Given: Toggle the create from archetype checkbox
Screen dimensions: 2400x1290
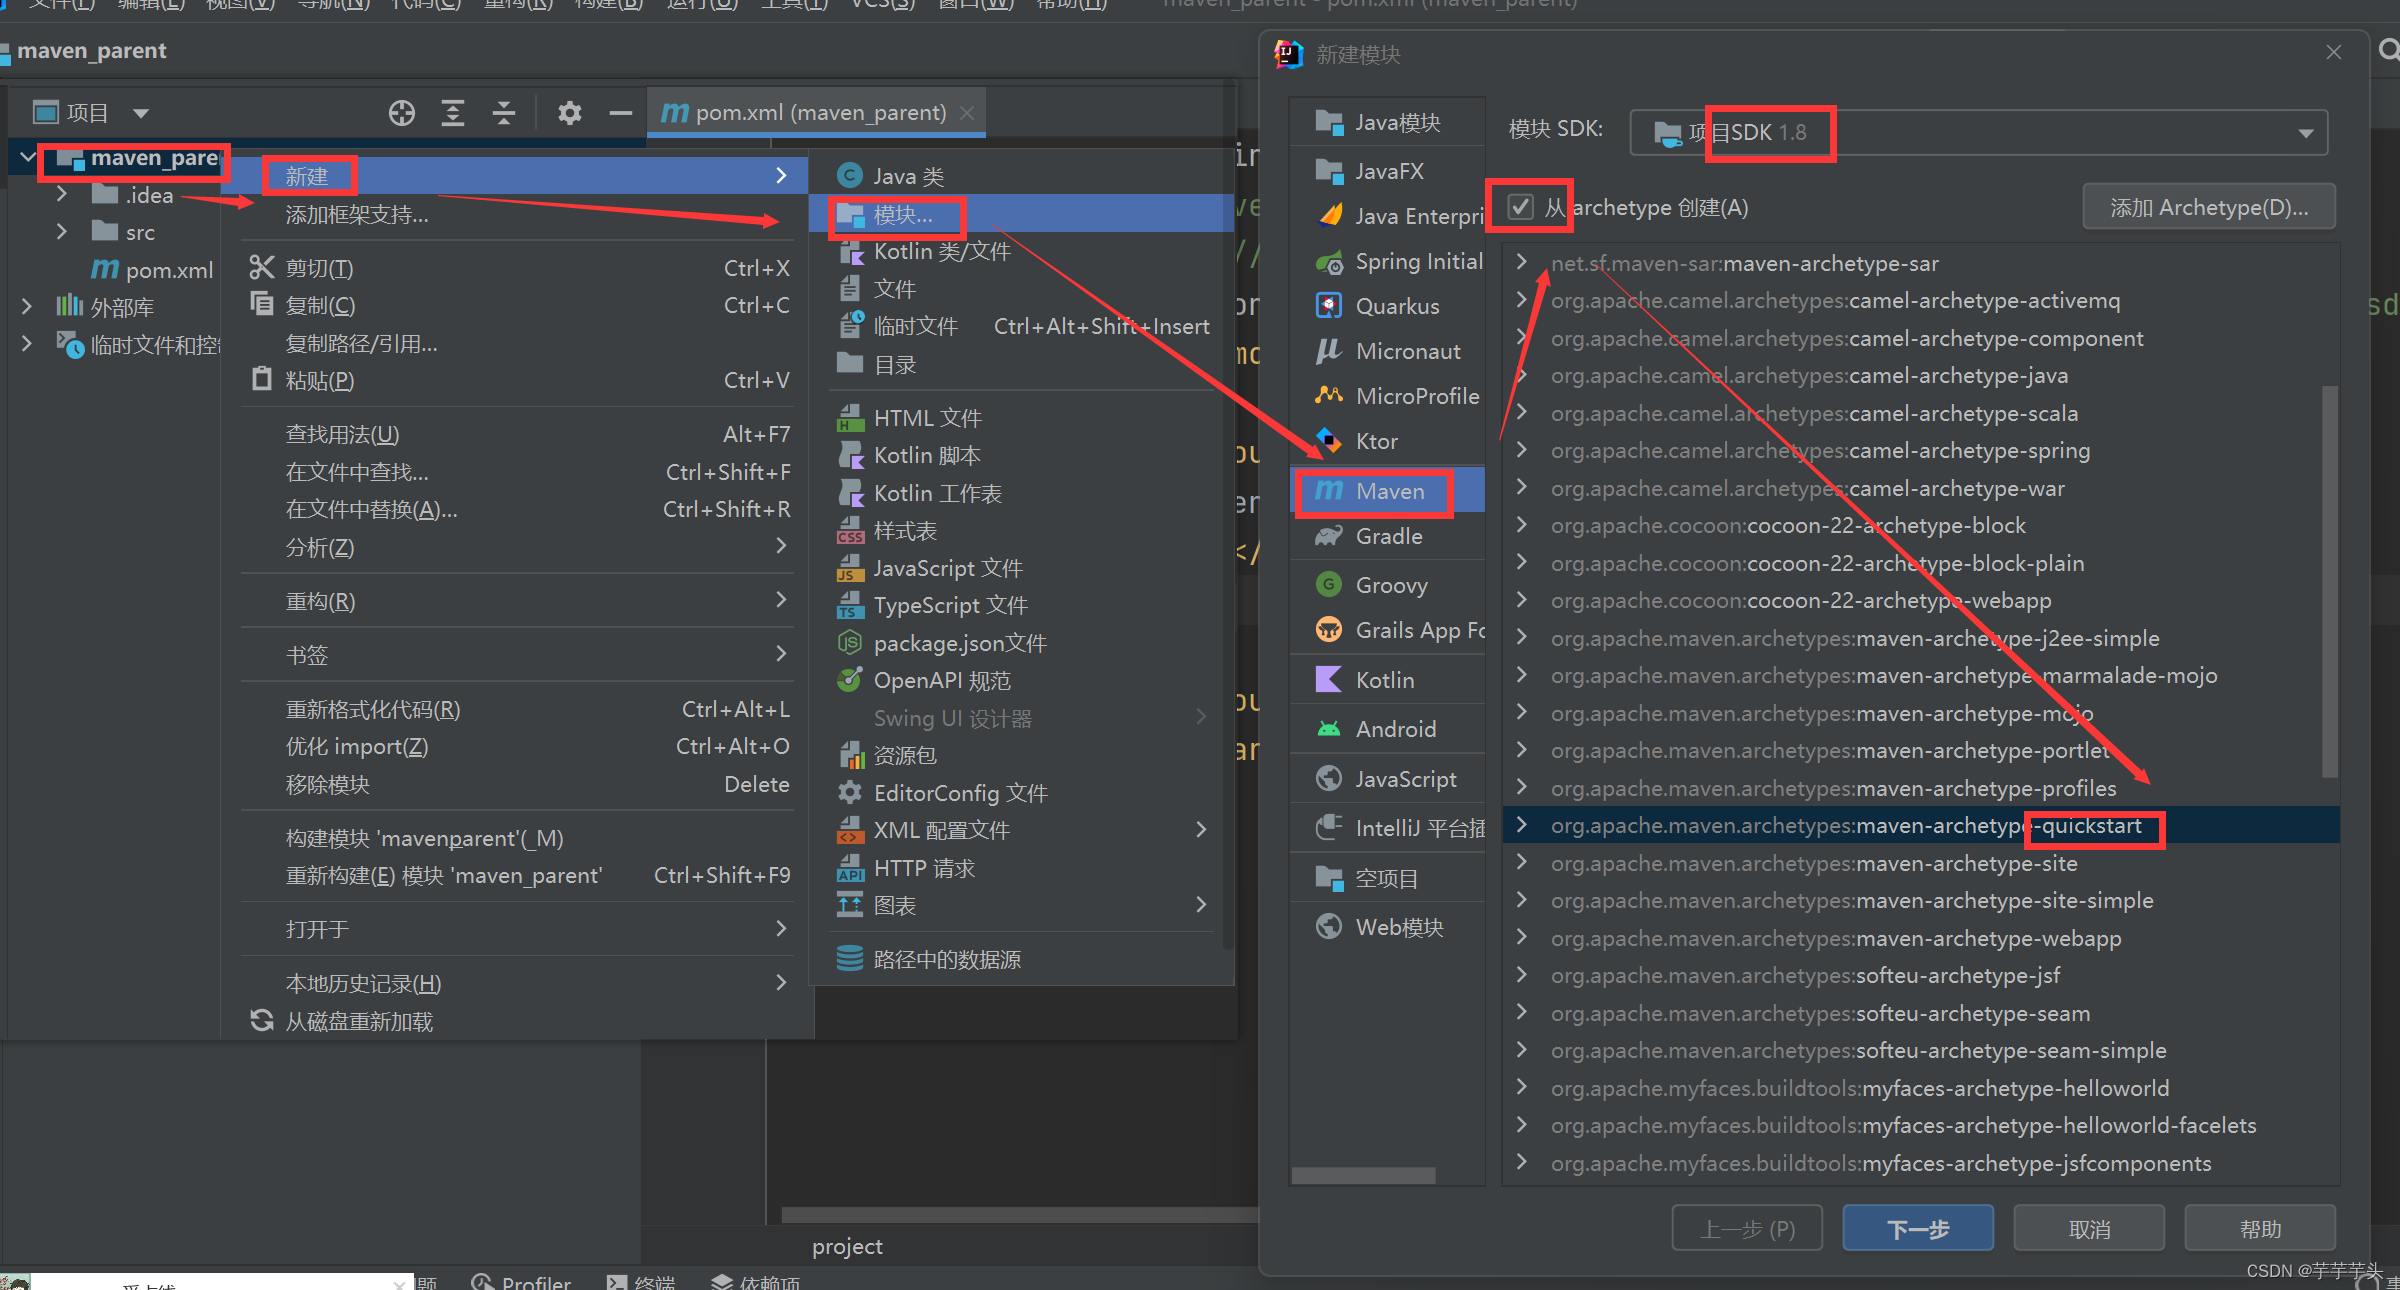Looking at the screenshot, I should [1520, 207].
